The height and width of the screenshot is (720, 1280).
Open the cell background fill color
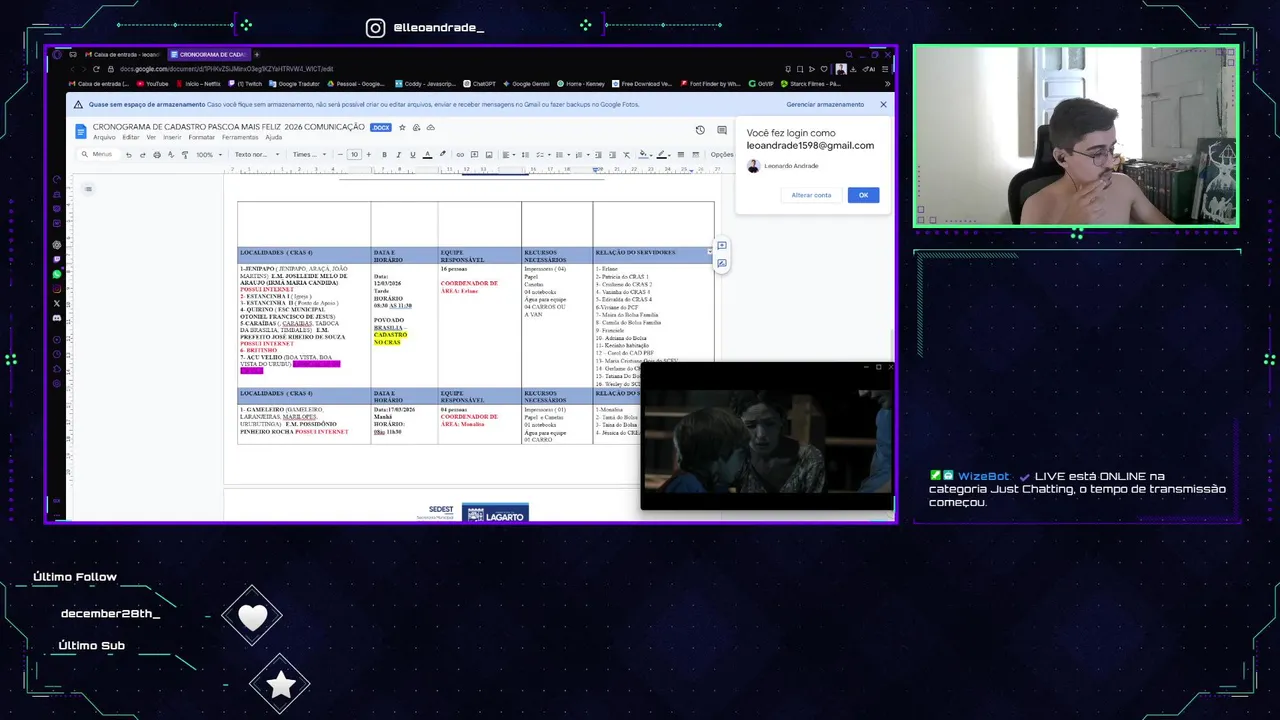pyautogui.click(x=645, y=154)
